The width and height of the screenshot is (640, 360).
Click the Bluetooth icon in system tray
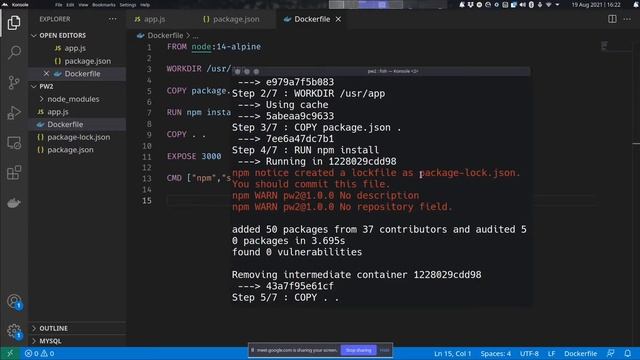point(531,5)
